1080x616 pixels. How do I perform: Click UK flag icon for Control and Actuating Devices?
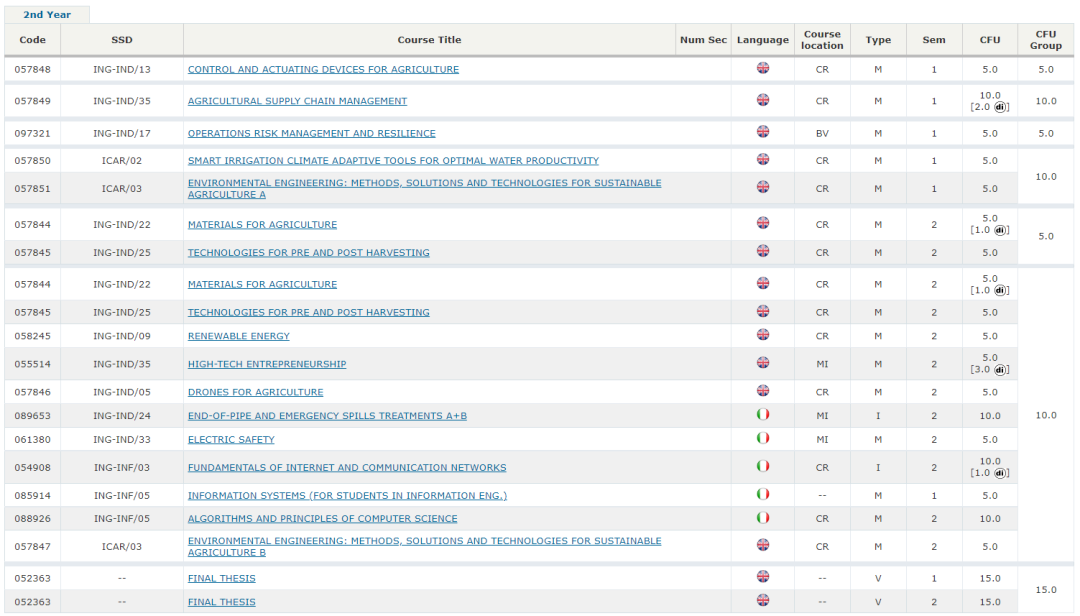(763, 68)
